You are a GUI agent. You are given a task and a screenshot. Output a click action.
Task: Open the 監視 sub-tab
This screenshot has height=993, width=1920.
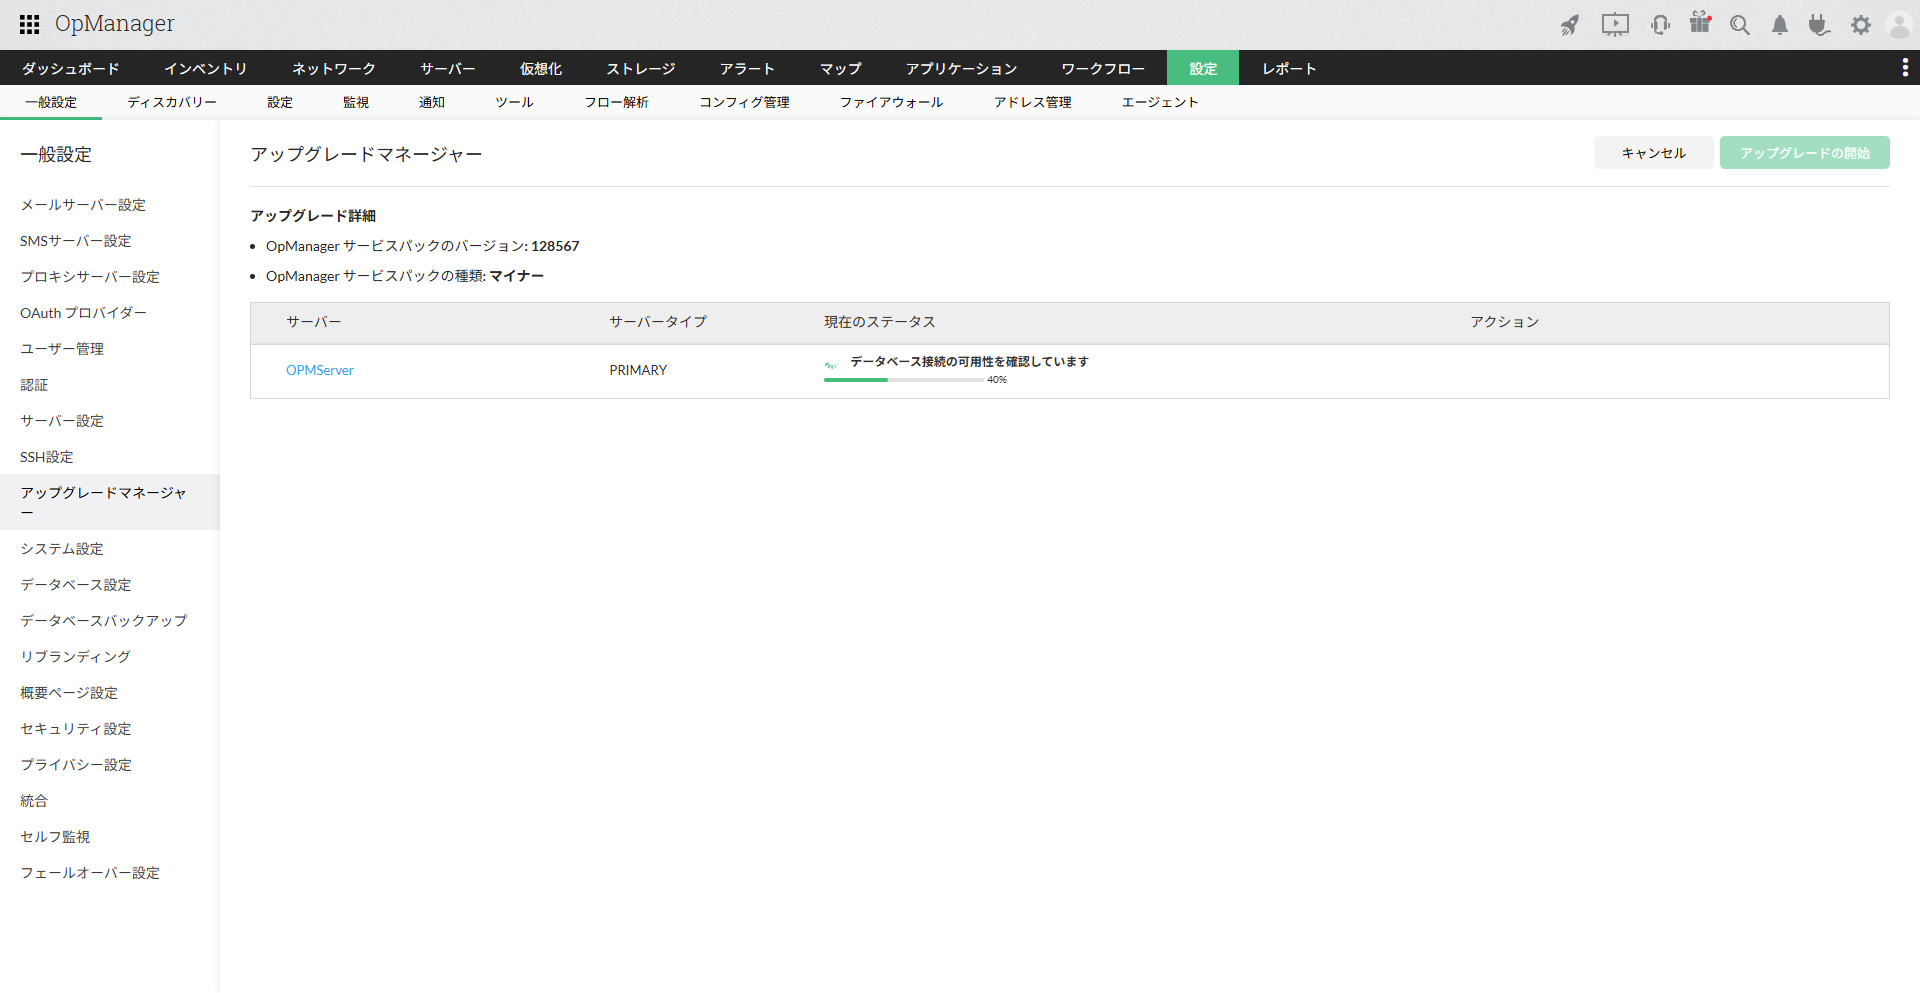point(356,102)
